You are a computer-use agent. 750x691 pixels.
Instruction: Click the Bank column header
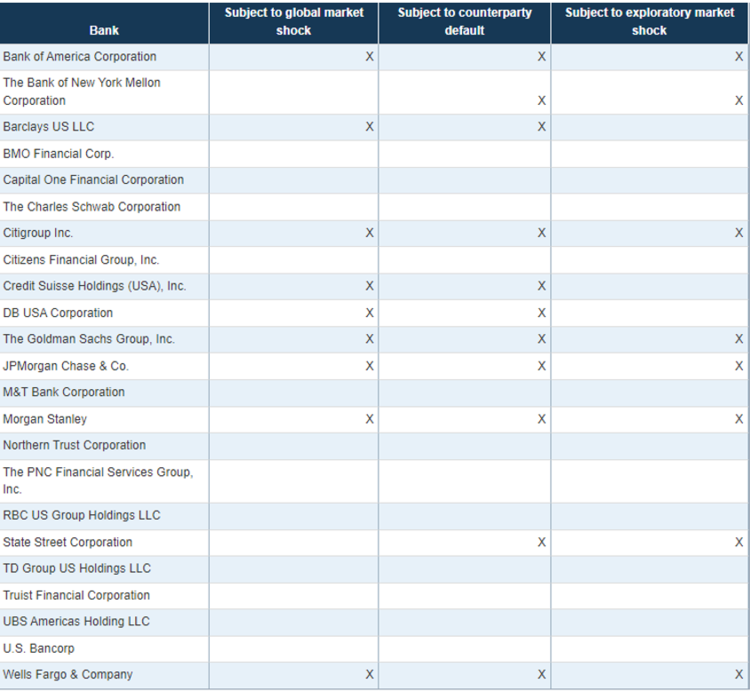103,30
